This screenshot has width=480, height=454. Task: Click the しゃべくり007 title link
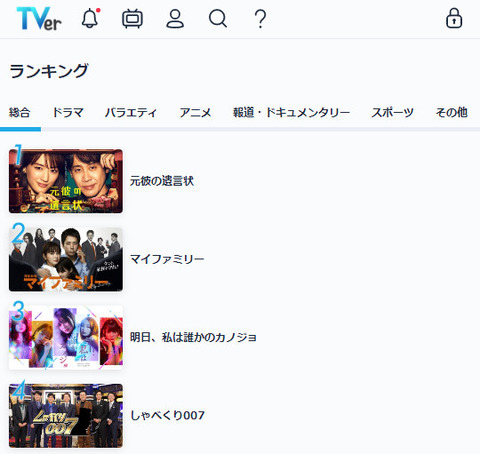point(167,415)
